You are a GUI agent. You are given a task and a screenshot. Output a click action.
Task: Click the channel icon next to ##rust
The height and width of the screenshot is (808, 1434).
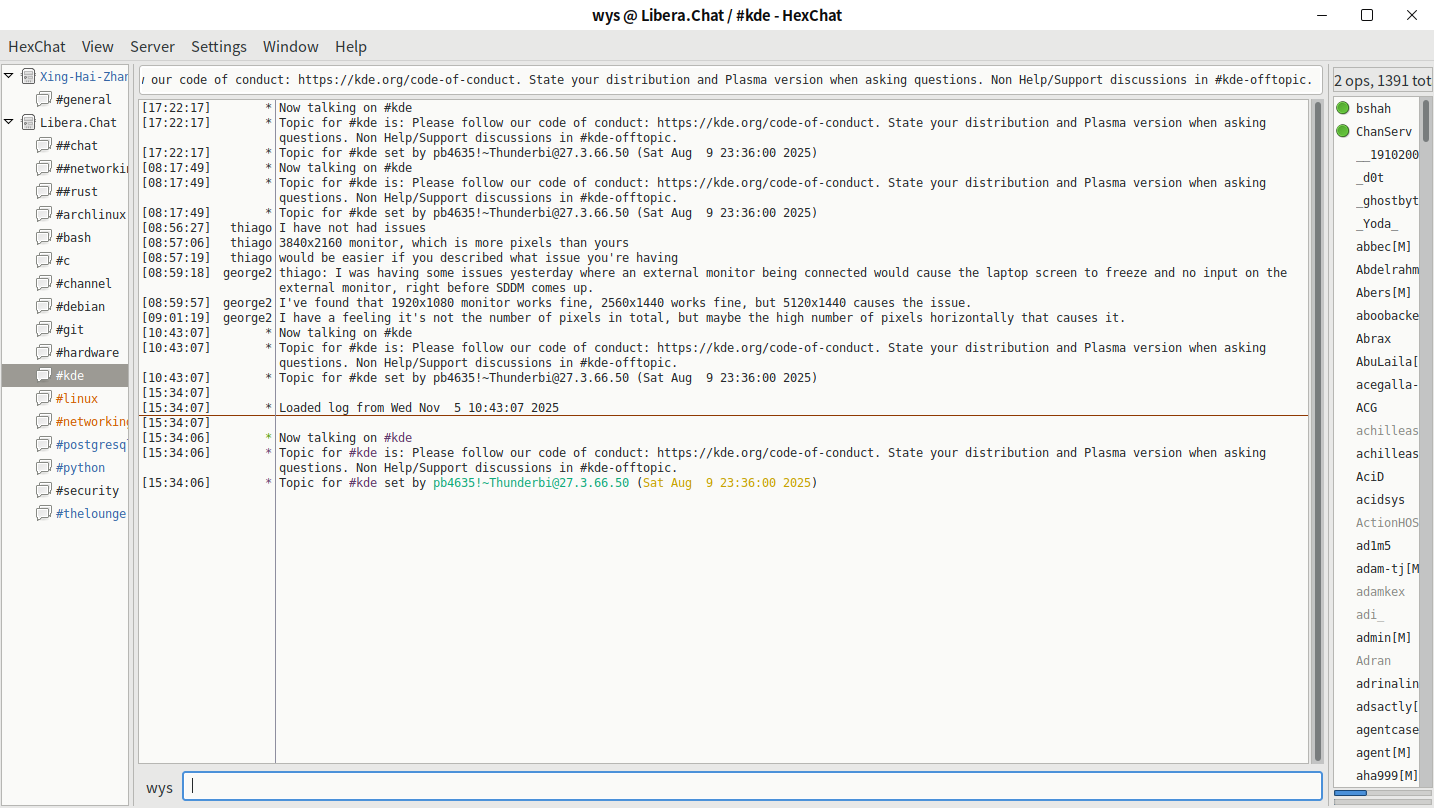pos(44,191)
